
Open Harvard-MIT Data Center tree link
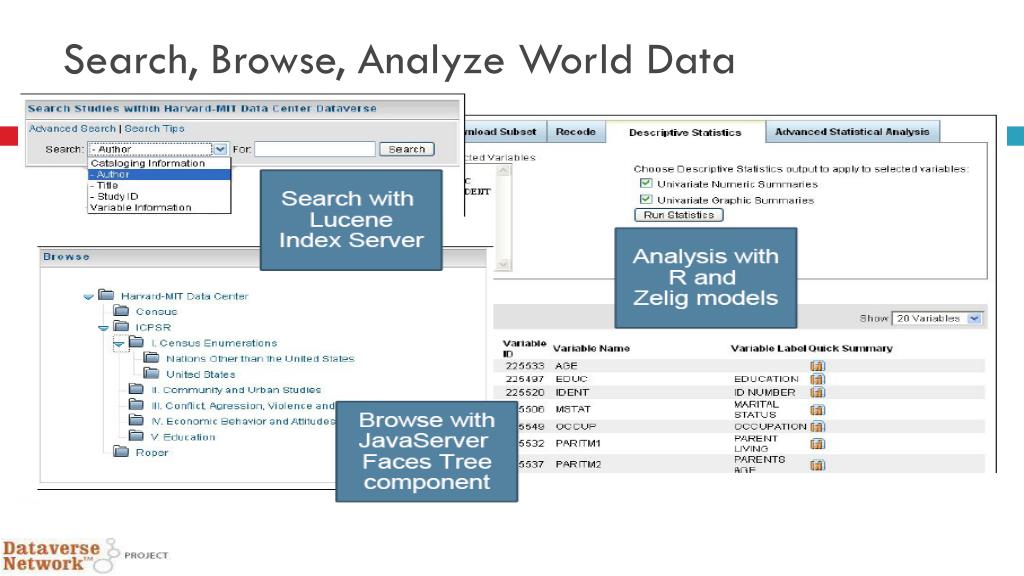(x=184, y=296)
